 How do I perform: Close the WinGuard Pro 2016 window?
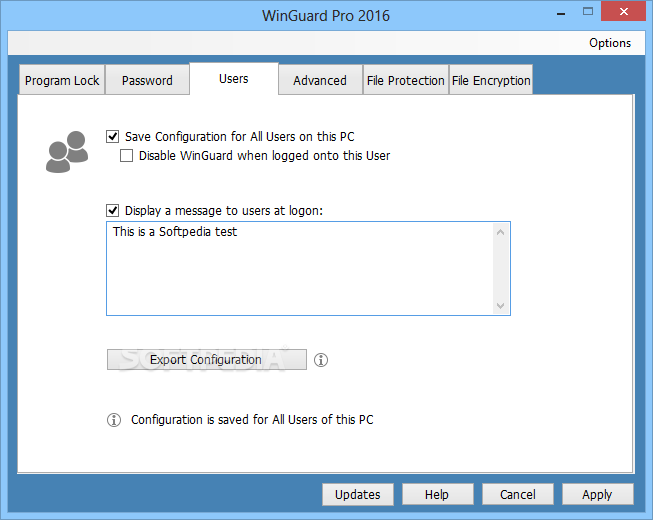[623, 12]
